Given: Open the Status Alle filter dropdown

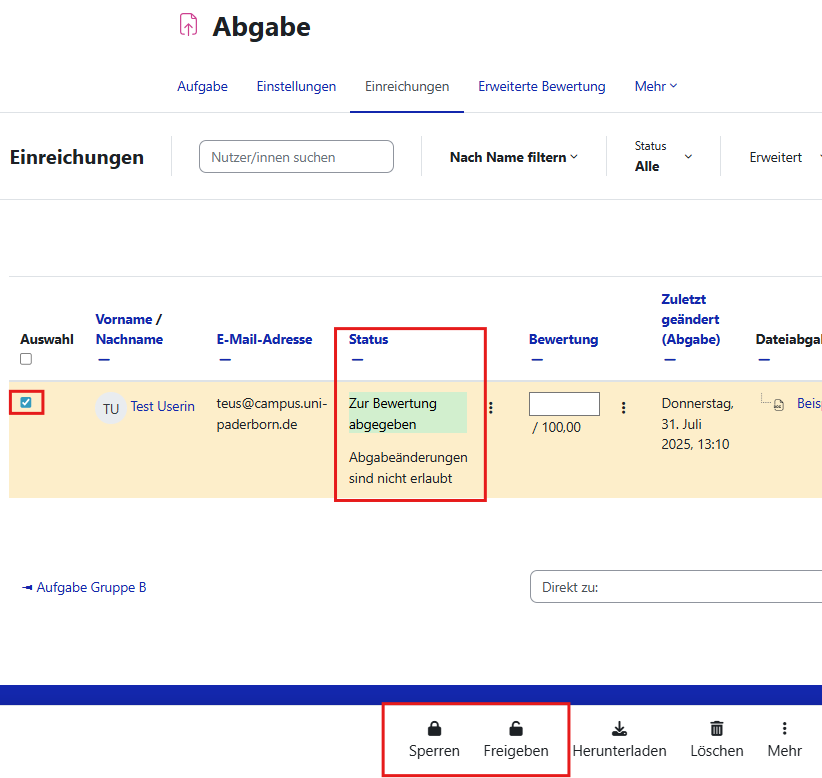Looking at the screenshot, I should (x=663, y=157).
